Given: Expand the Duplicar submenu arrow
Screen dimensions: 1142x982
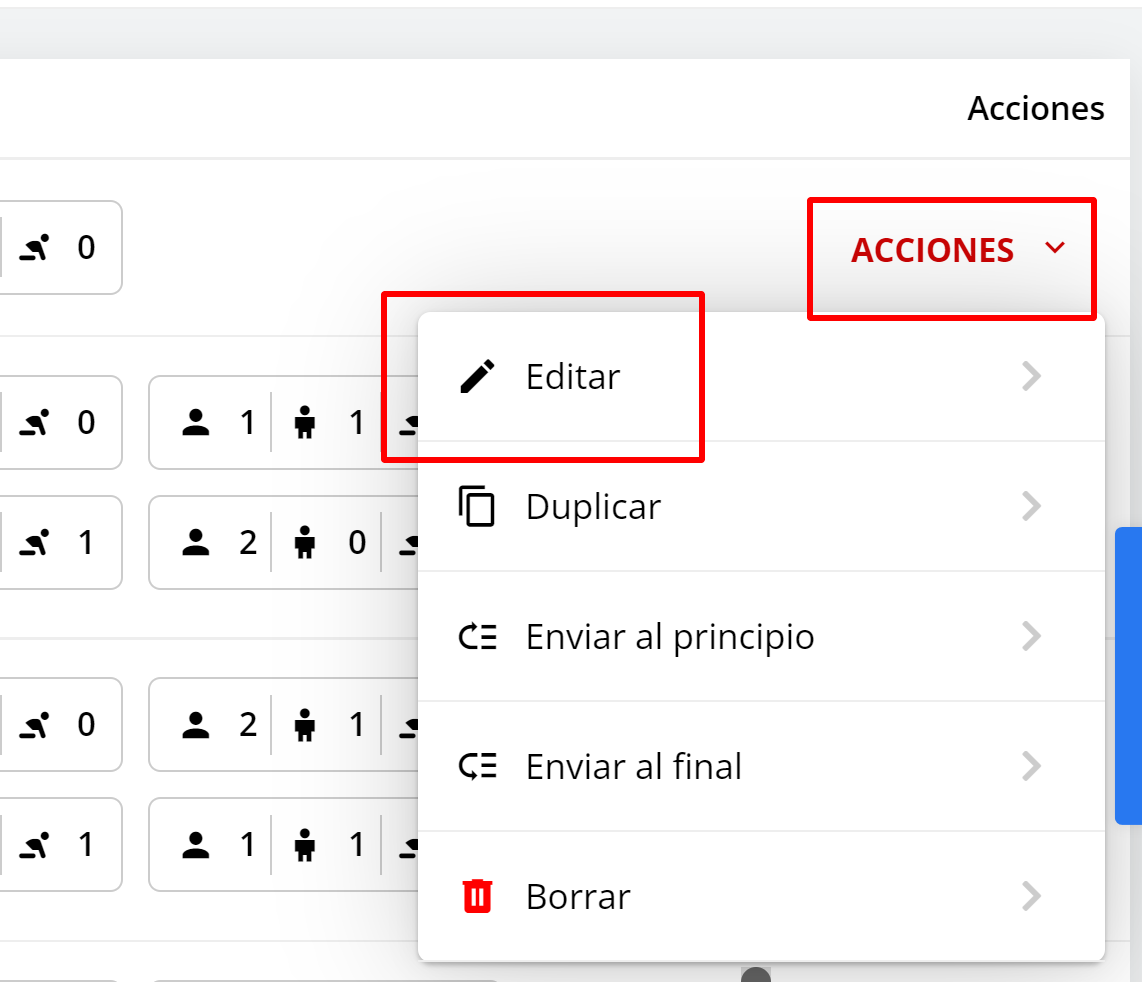Looking at the screenshot, I should (1031, 506).
